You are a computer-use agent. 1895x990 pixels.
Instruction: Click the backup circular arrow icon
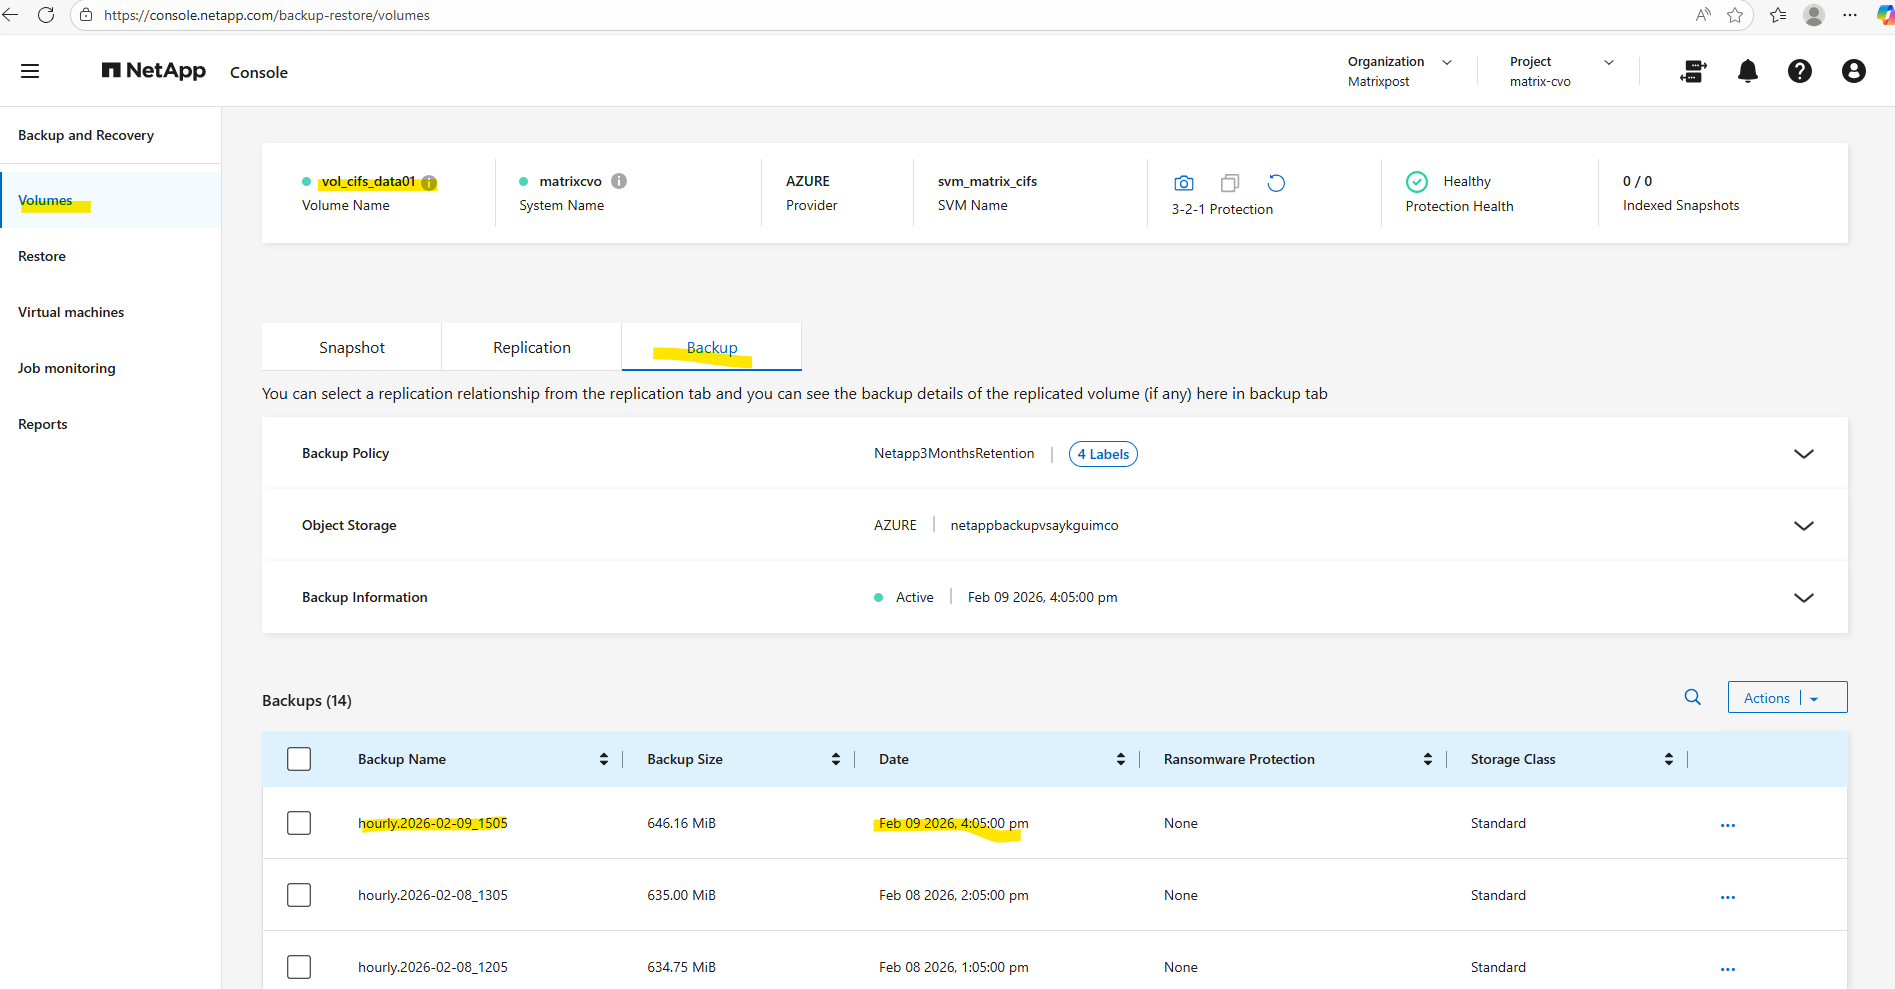coord(1276,183)
